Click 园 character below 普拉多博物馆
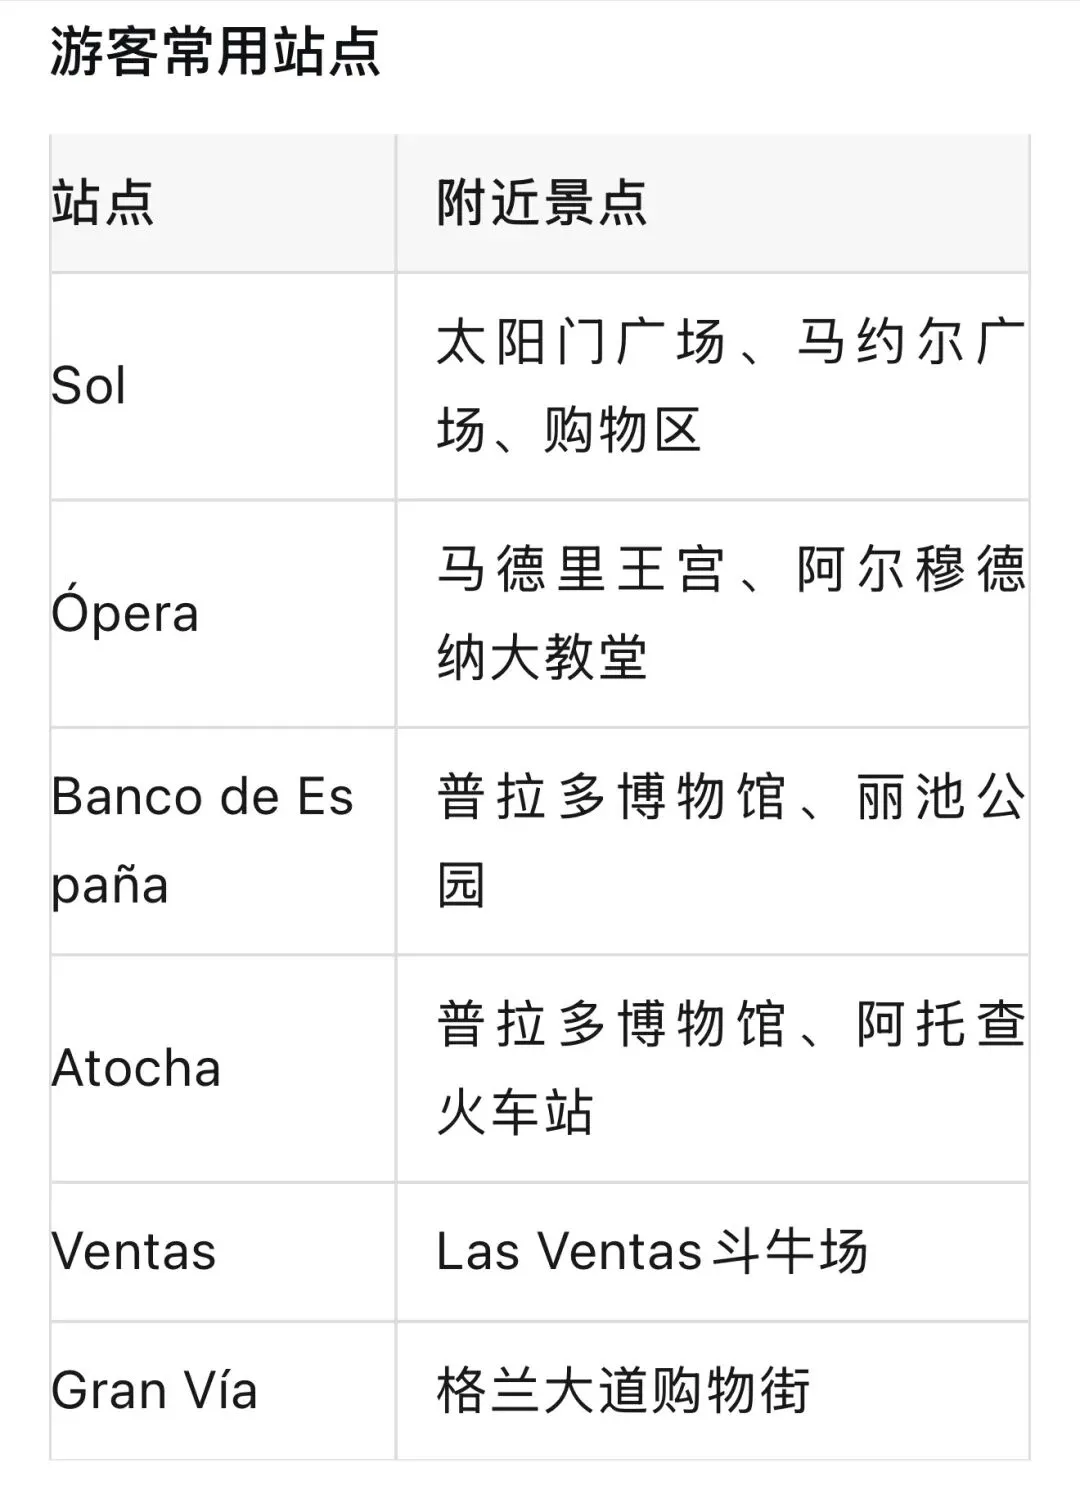Viewport: 1080px width, 1499px height. click(461, 886)
